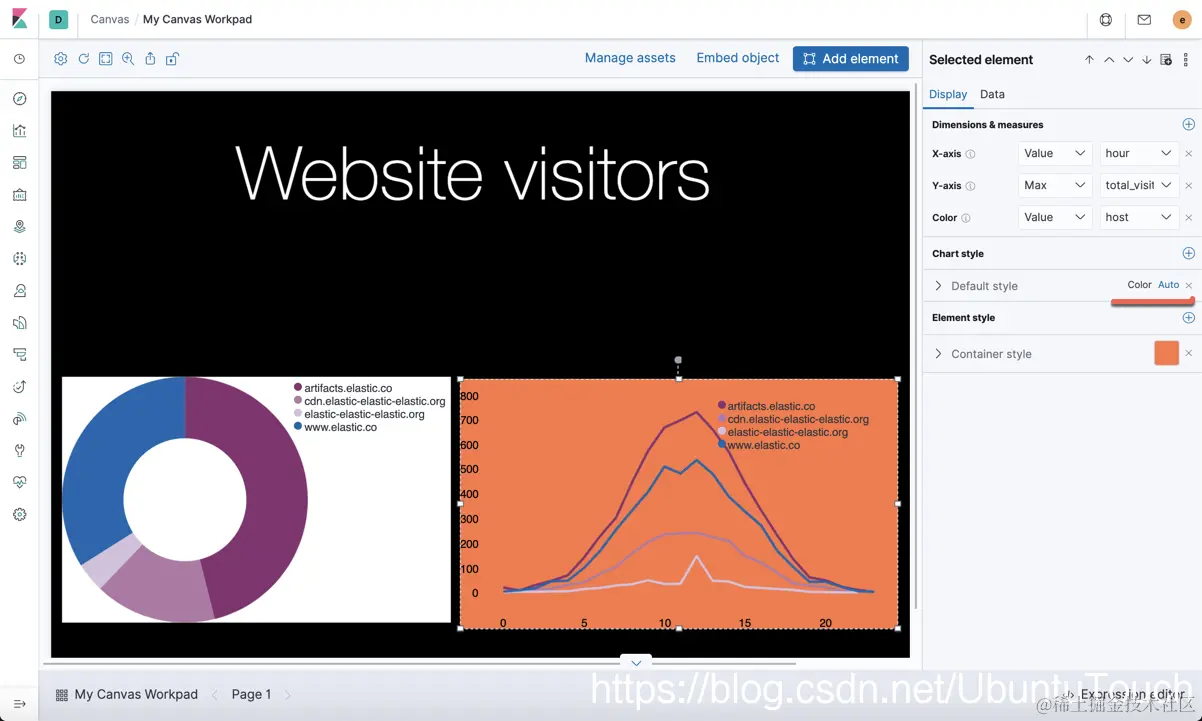Open the Canvas app in sidebar
Image resolution: width=1202 pixels, height=721 pixels.
coord(19,195)
